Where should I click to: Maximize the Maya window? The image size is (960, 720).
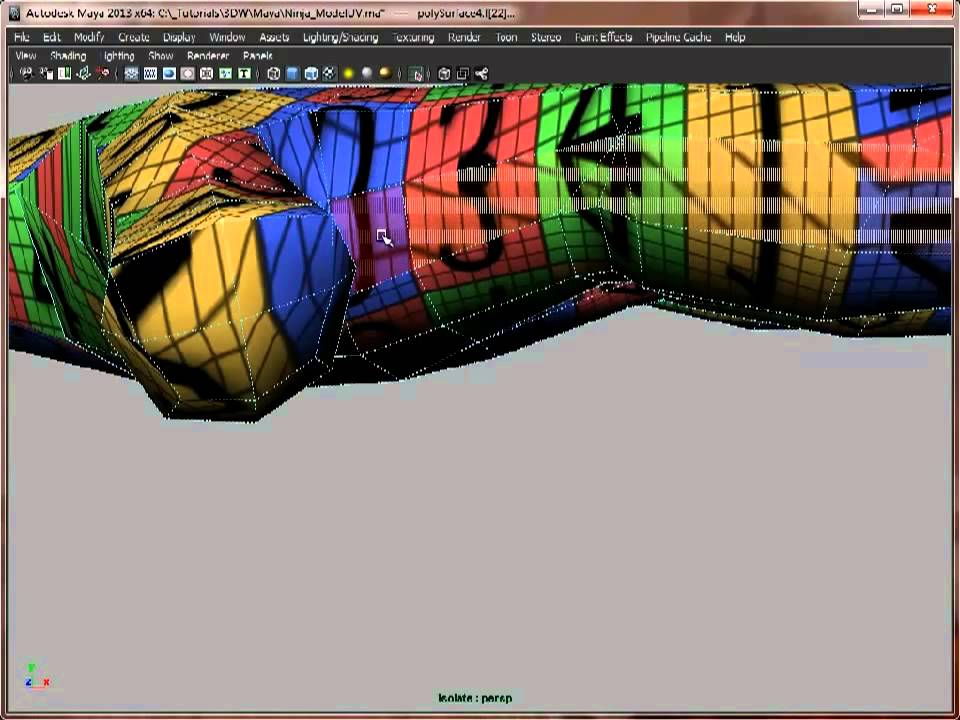(898, 9)
